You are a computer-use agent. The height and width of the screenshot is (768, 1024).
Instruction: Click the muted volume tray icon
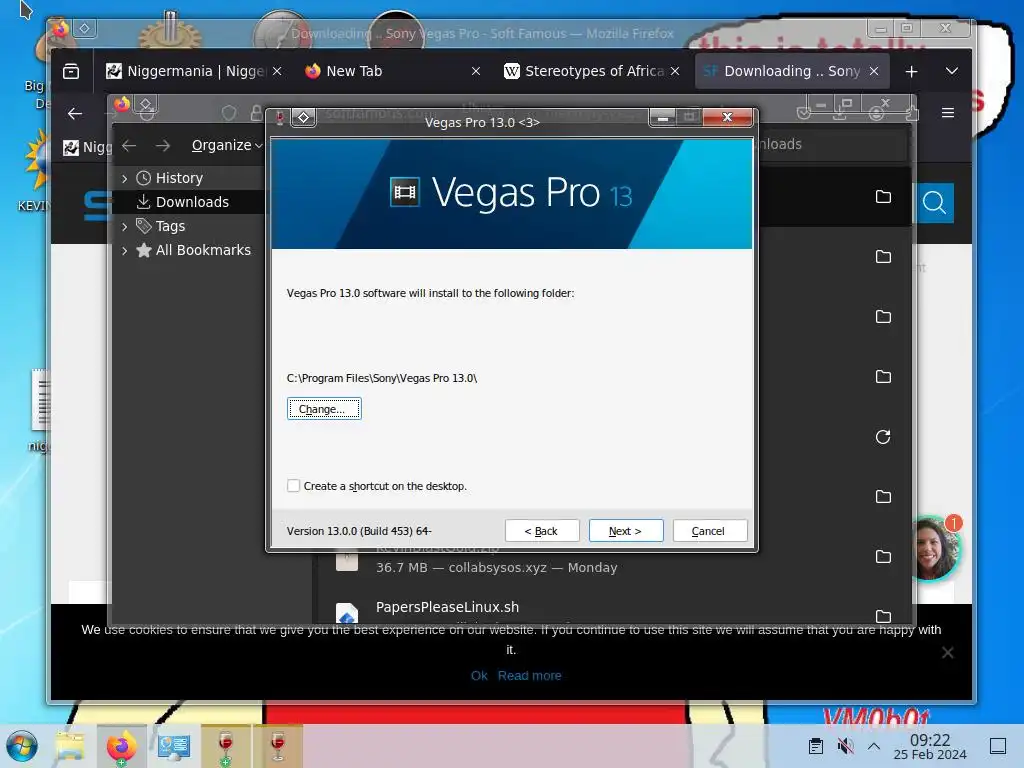845,746
